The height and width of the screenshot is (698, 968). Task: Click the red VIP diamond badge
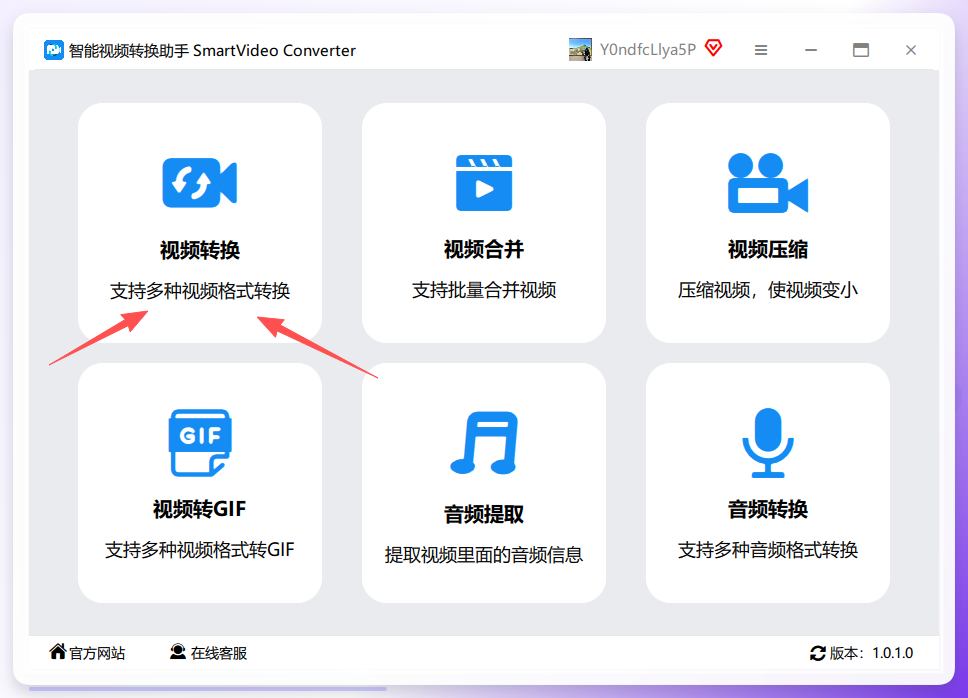714,48
